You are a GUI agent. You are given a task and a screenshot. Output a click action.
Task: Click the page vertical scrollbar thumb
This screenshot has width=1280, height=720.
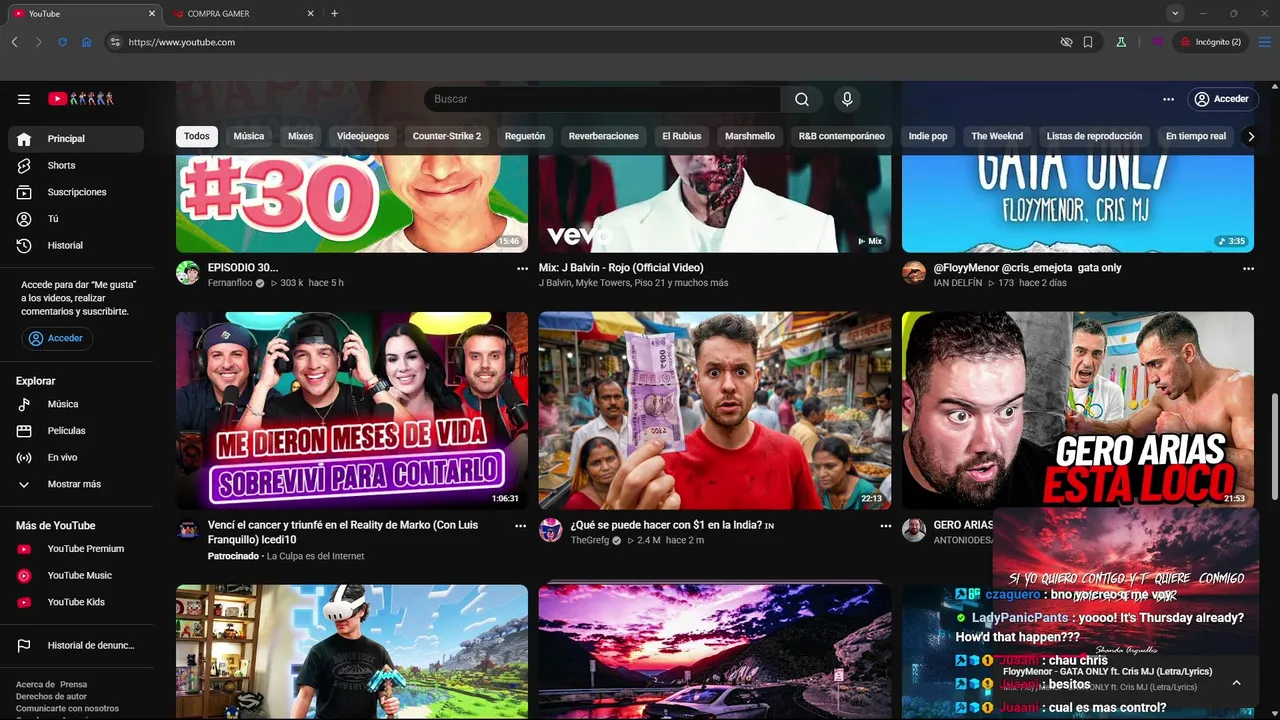tap(1274, 445)
